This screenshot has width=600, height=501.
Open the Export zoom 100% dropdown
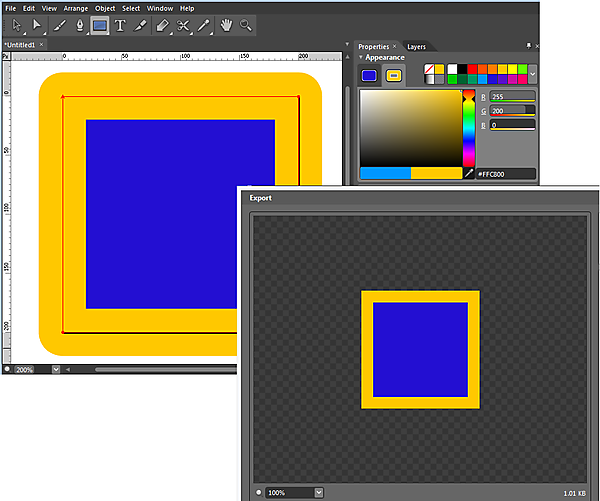pos(319,492)
